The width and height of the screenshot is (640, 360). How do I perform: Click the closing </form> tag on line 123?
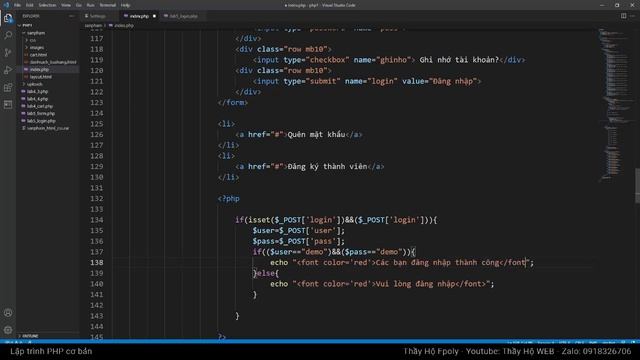233,102
